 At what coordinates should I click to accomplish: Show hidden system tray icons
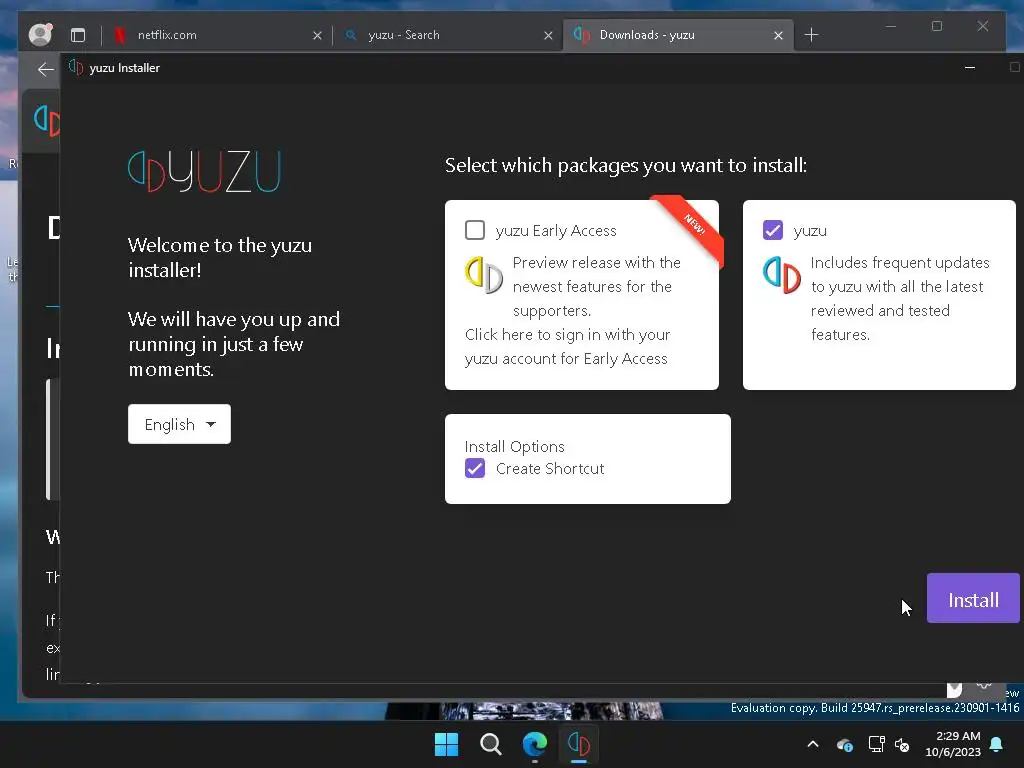point(813,744)
